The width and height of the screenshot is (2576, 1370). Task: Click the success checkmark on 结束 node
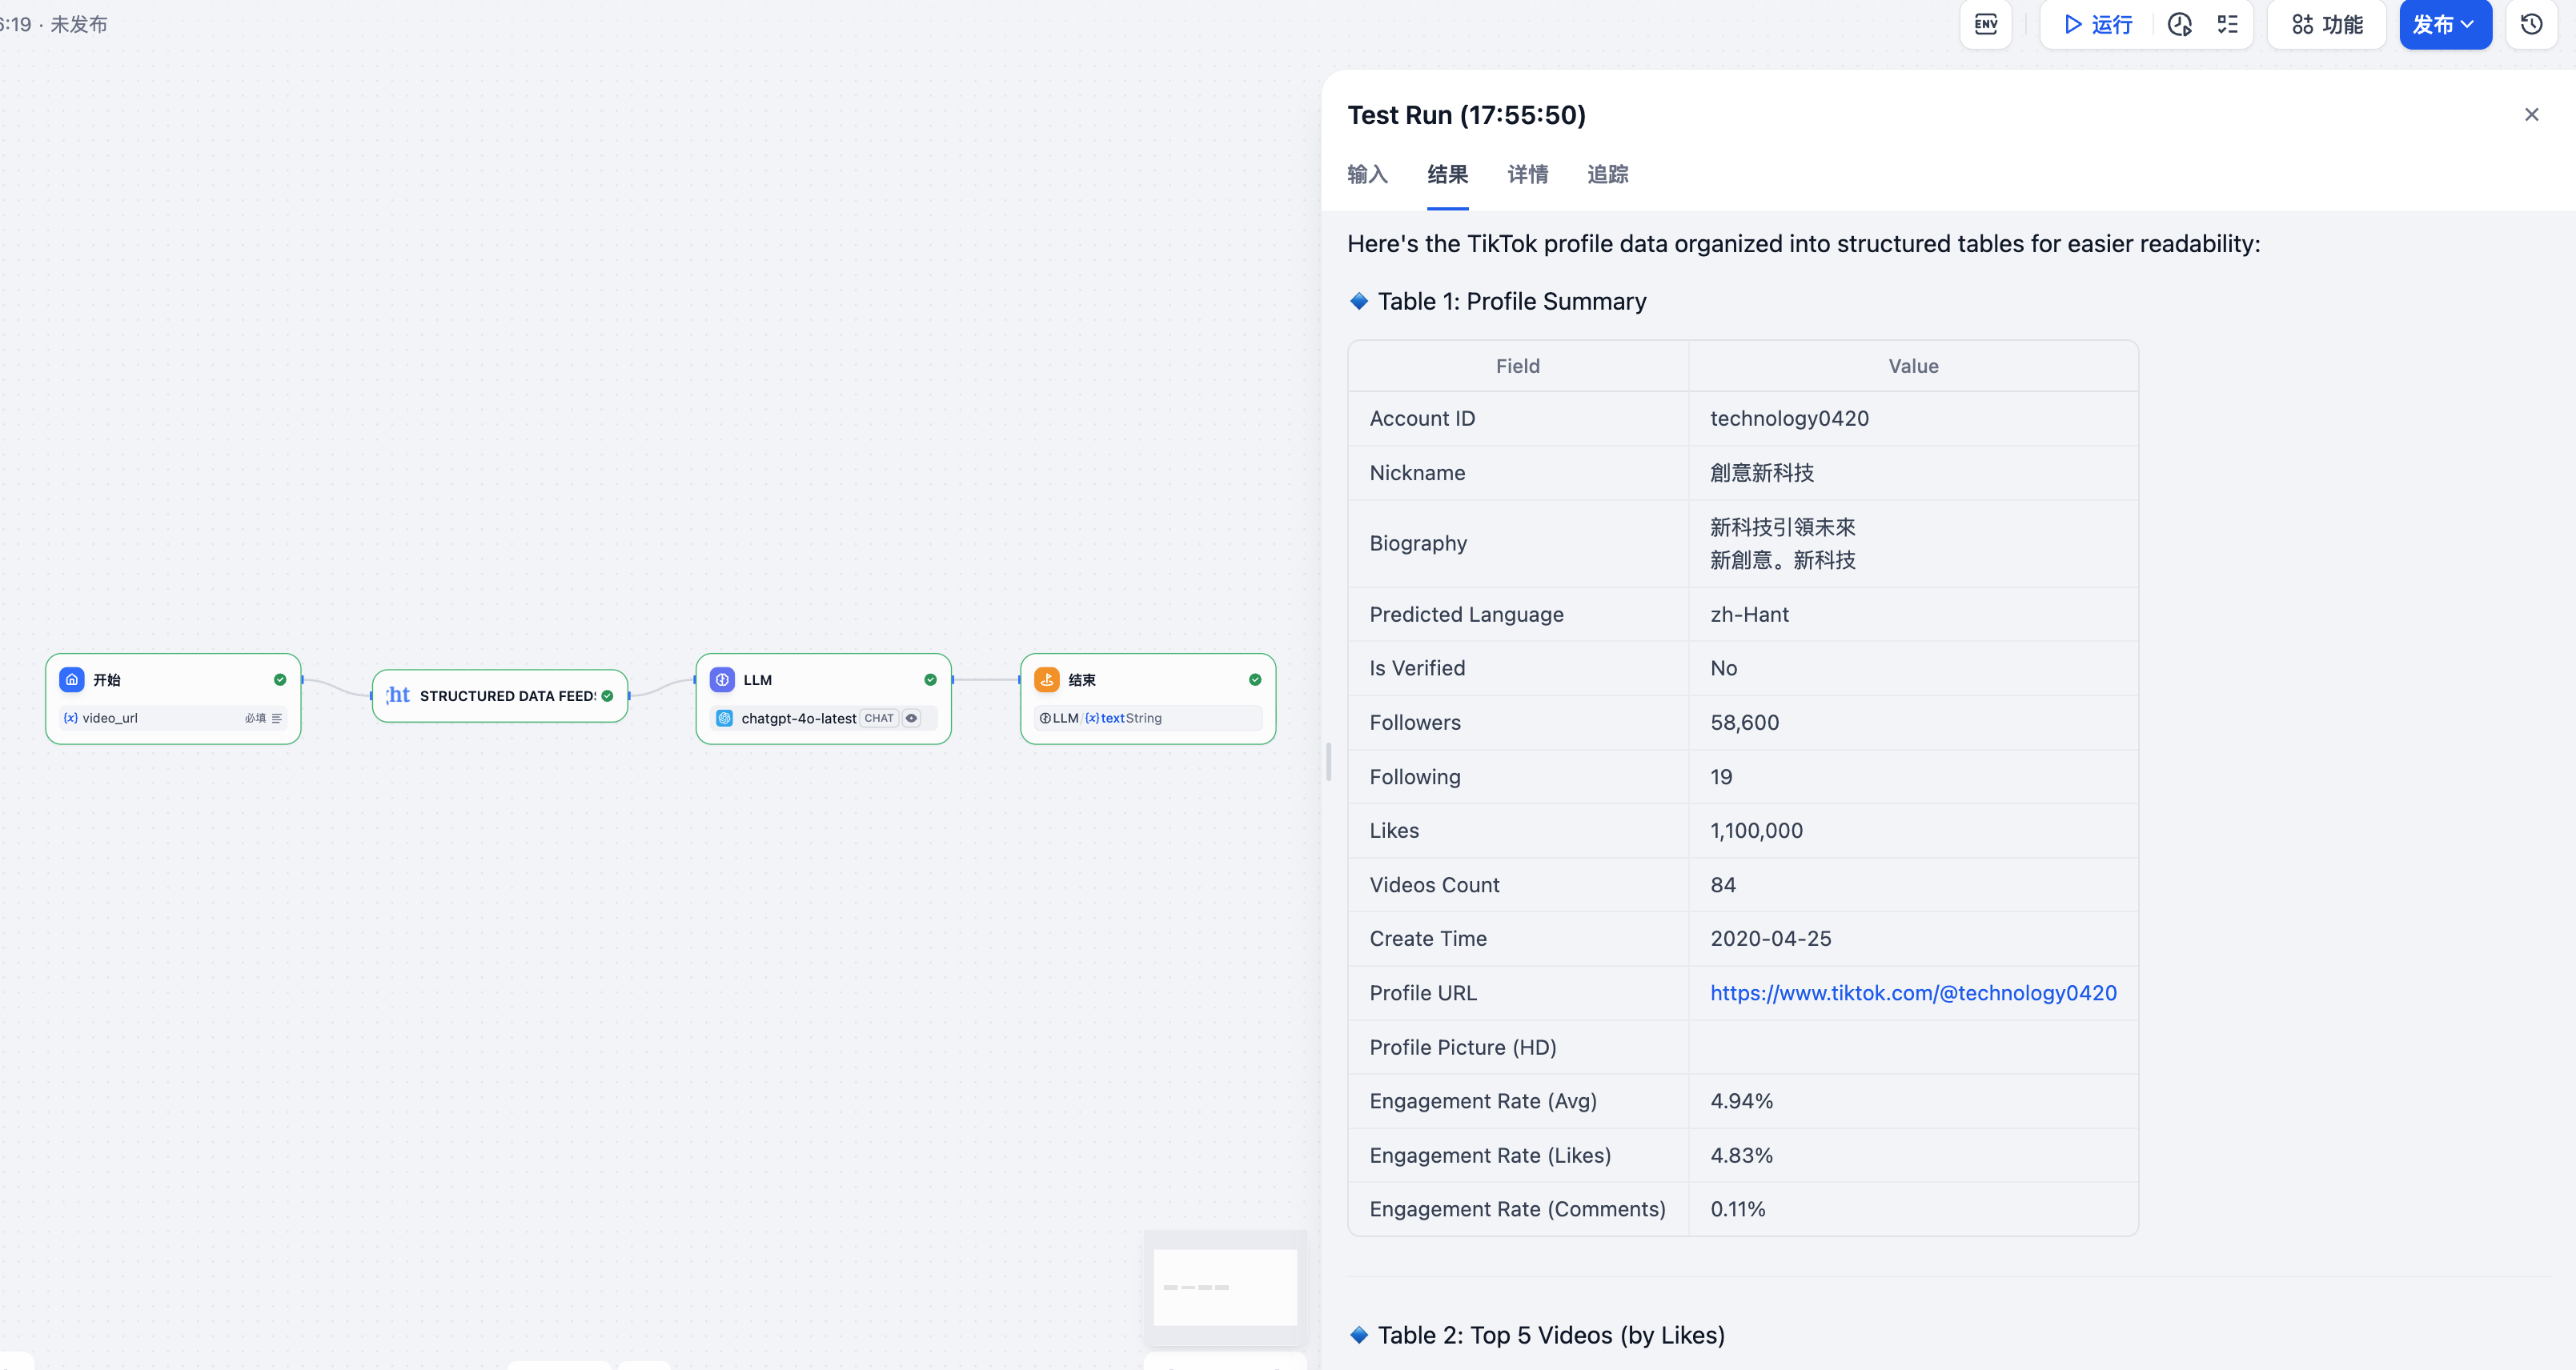tap(1255, 680)
